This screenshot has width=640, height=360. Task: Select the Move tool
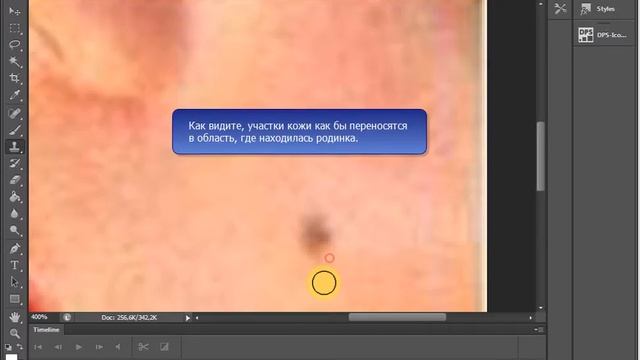(x=15, y=11)
